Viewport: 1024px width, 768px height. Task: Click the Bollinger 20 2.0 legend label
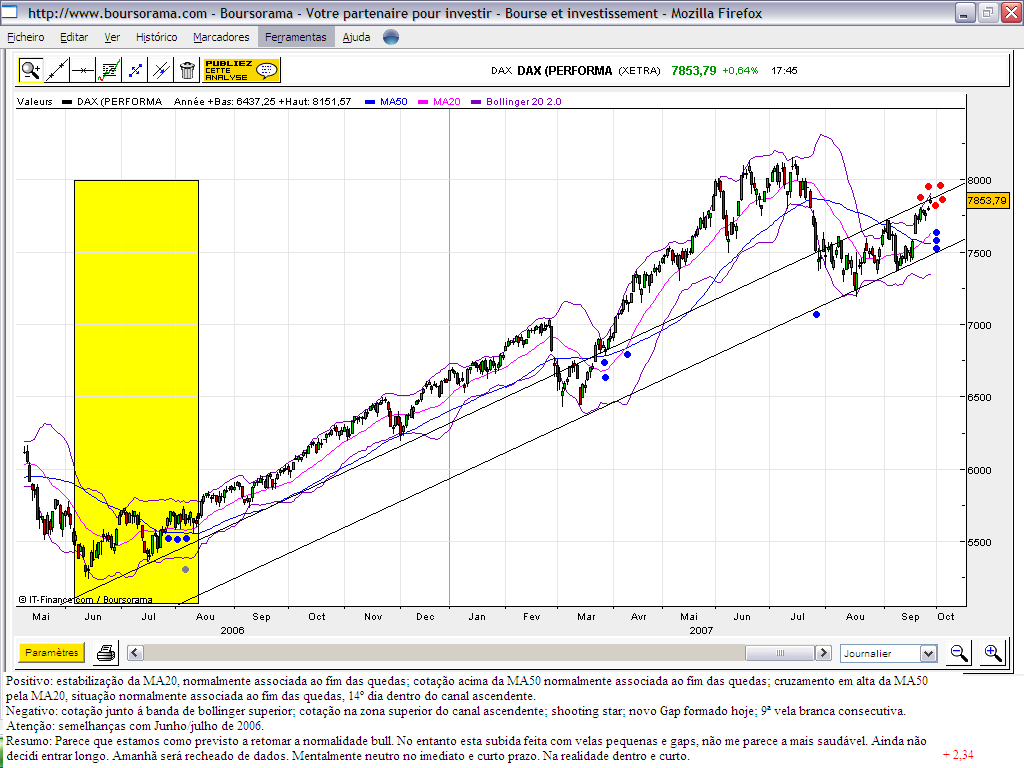524,102
